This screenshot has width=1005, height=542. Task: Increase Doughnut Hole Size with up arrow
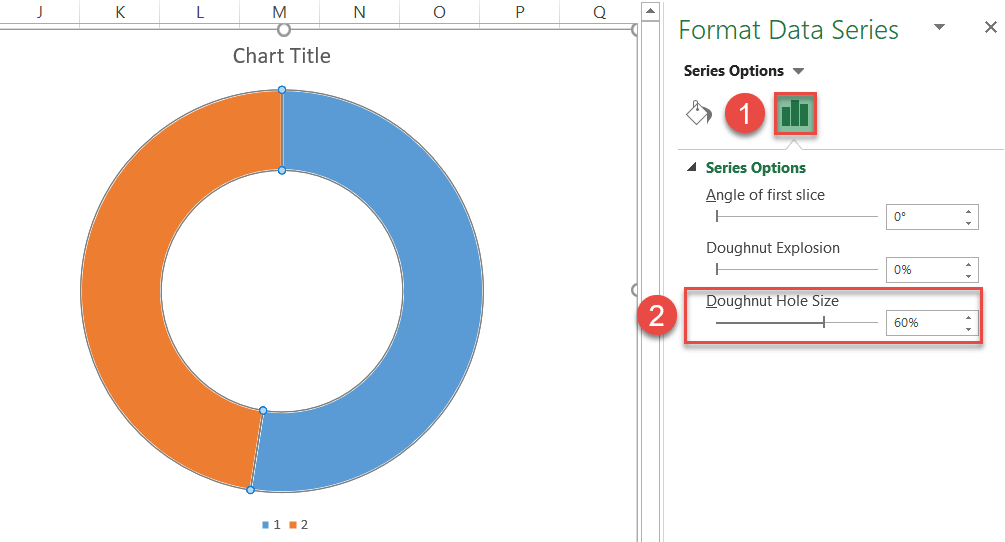click(x=968, y=317)
